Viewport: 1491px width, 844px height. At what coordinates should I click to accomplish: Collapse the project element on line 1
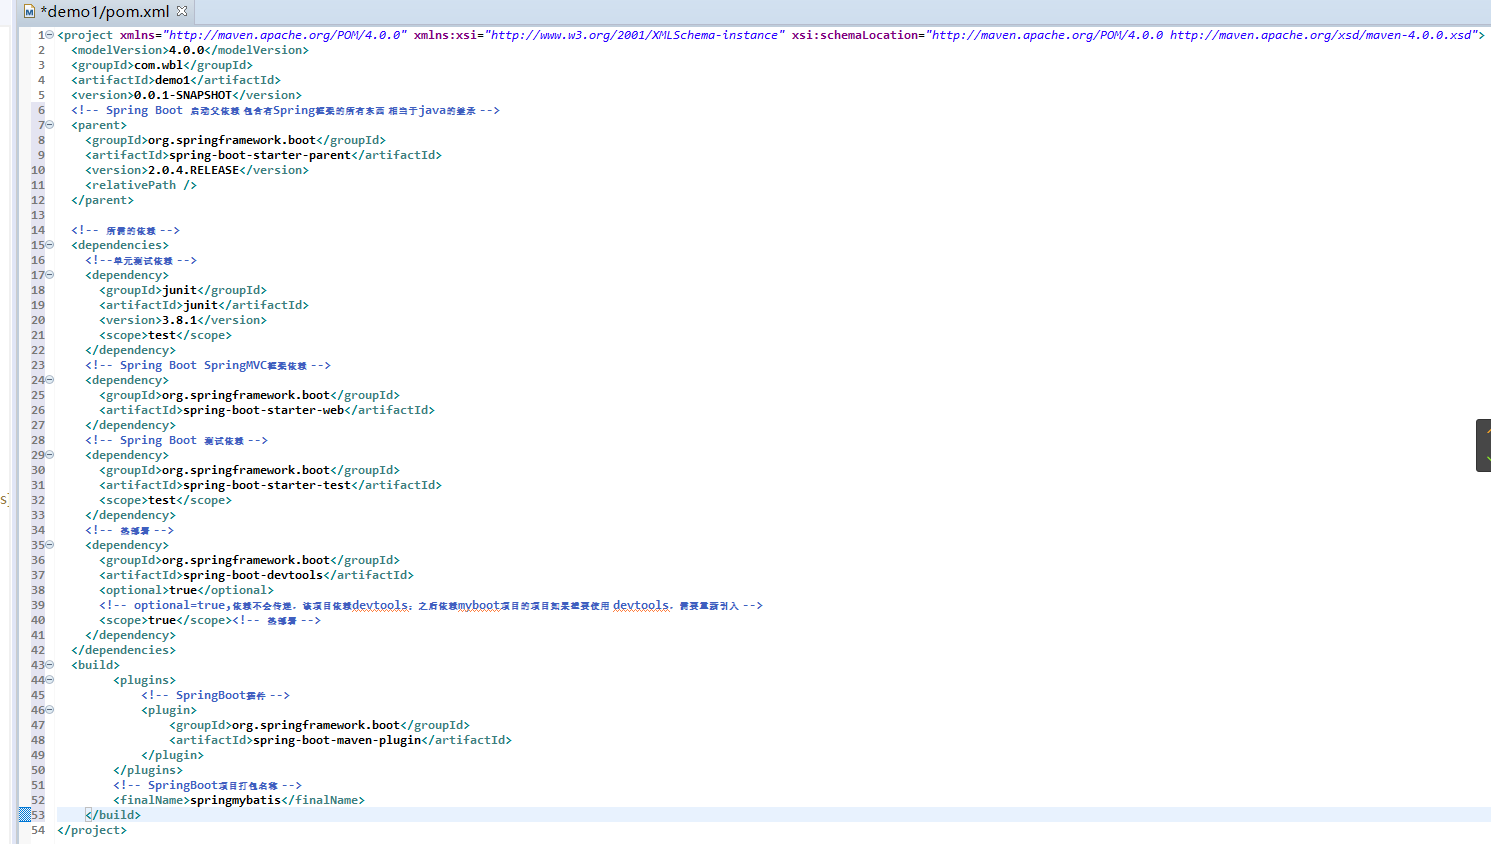[50, 35]
